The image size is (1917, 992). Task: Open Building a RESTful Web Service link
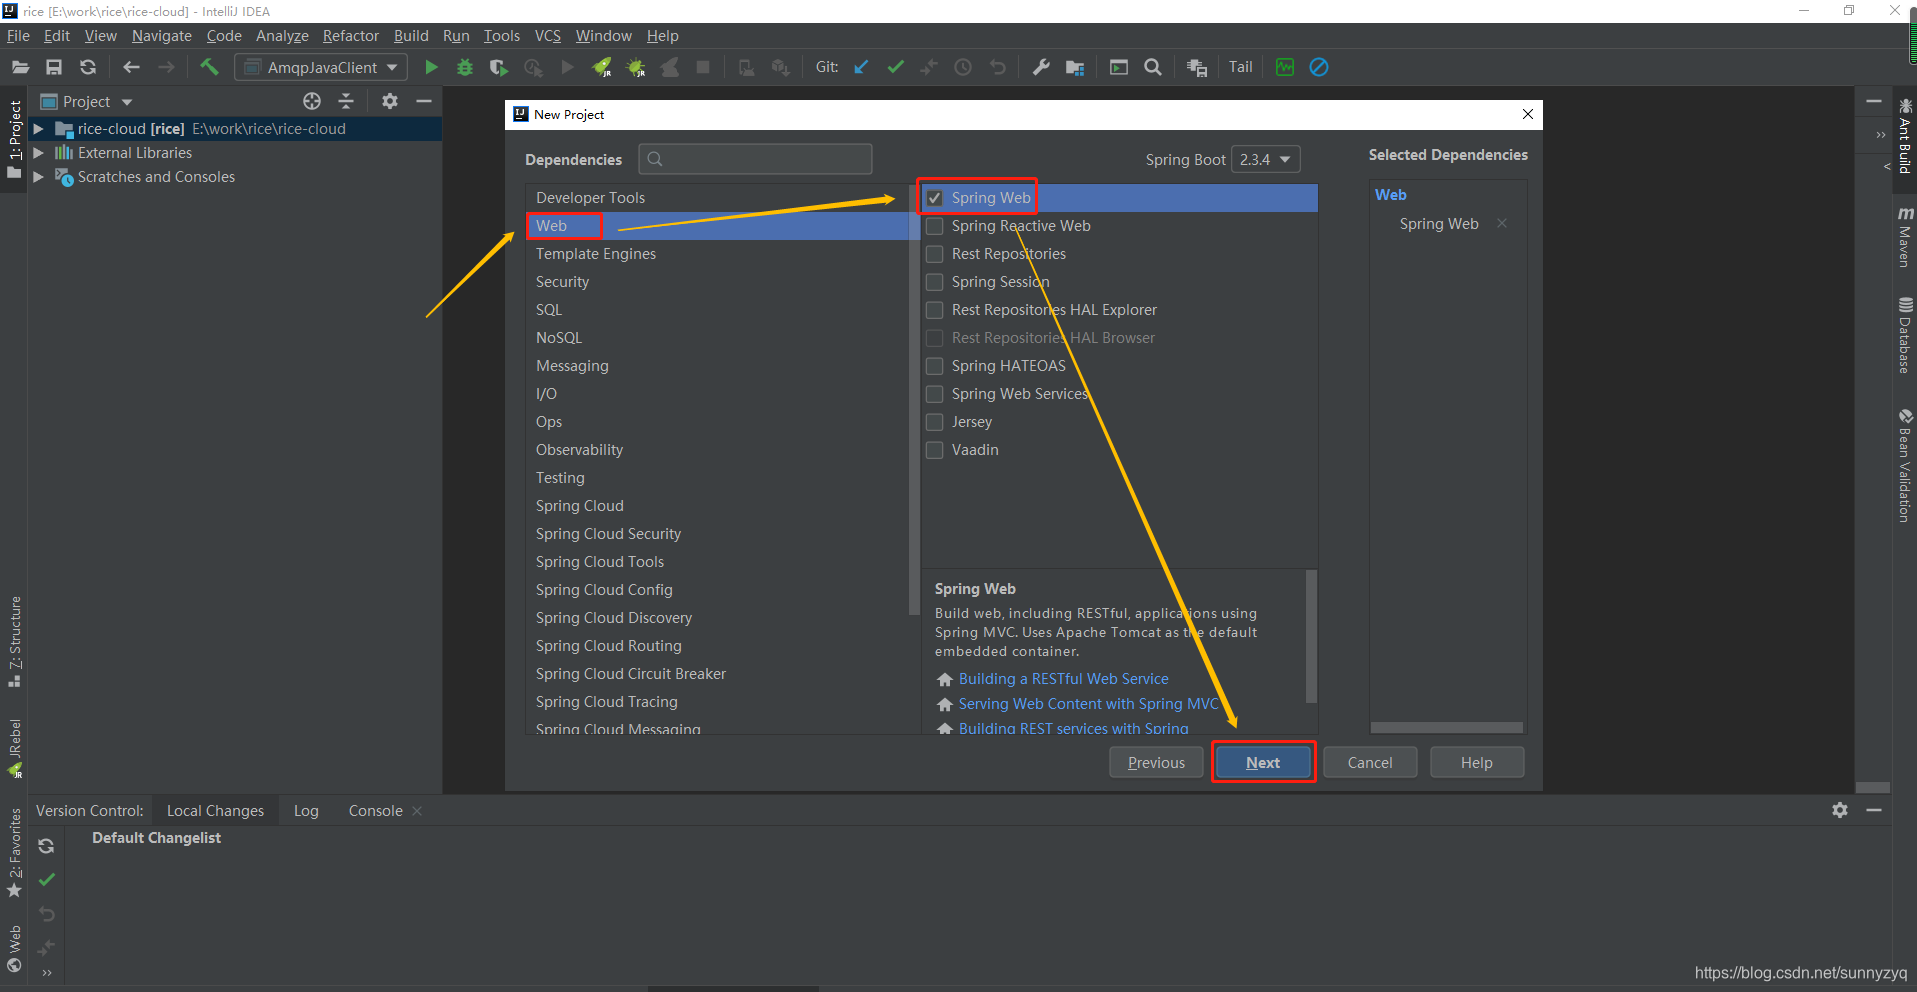(x=1063, y=679)
